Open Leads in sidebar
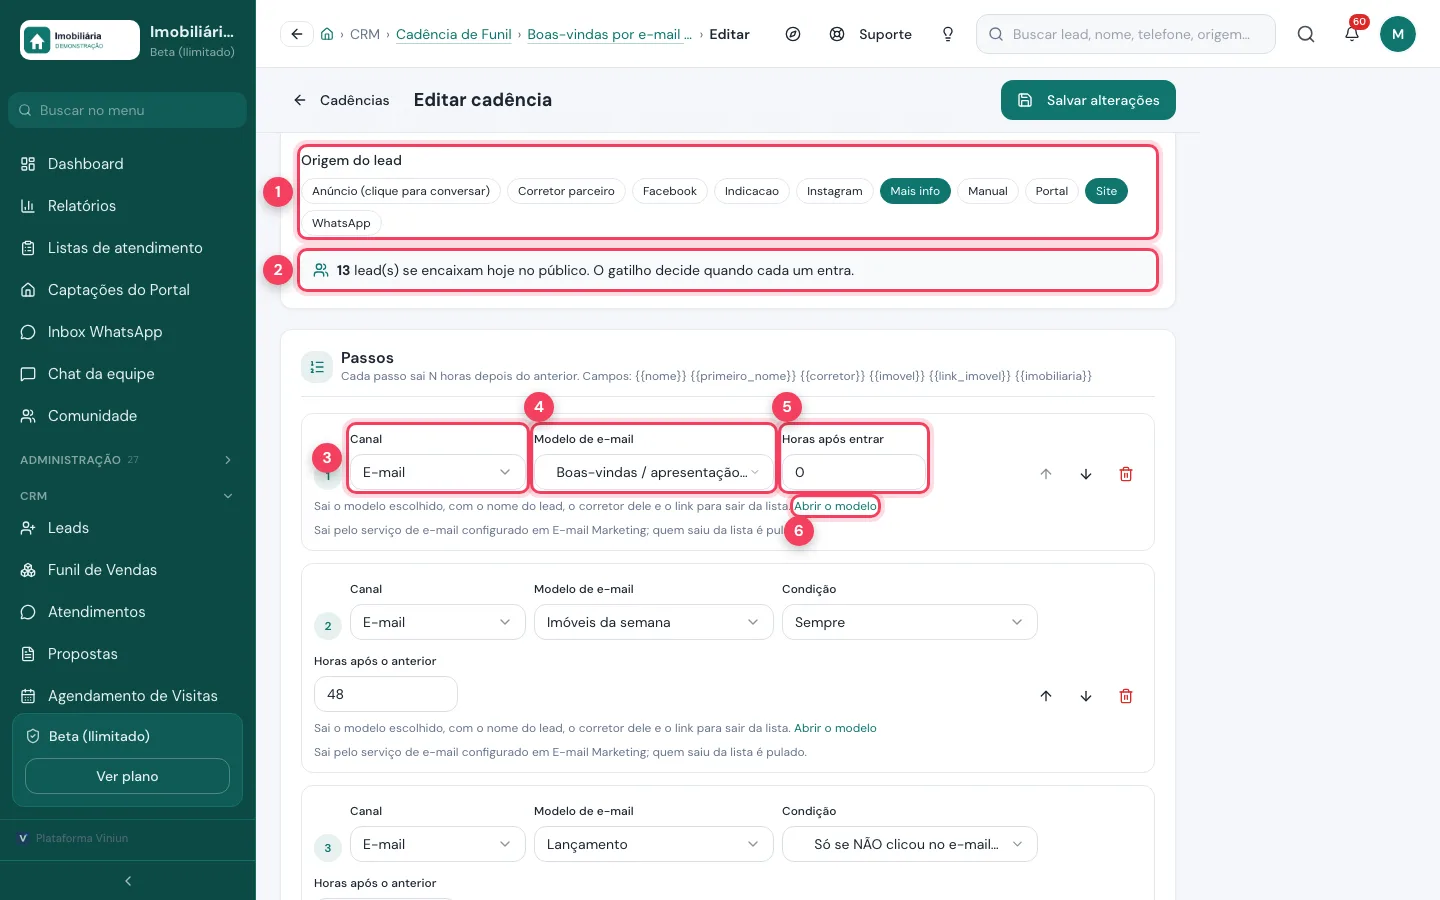This screenshot has height=900, width=1440. click(127, 528)
